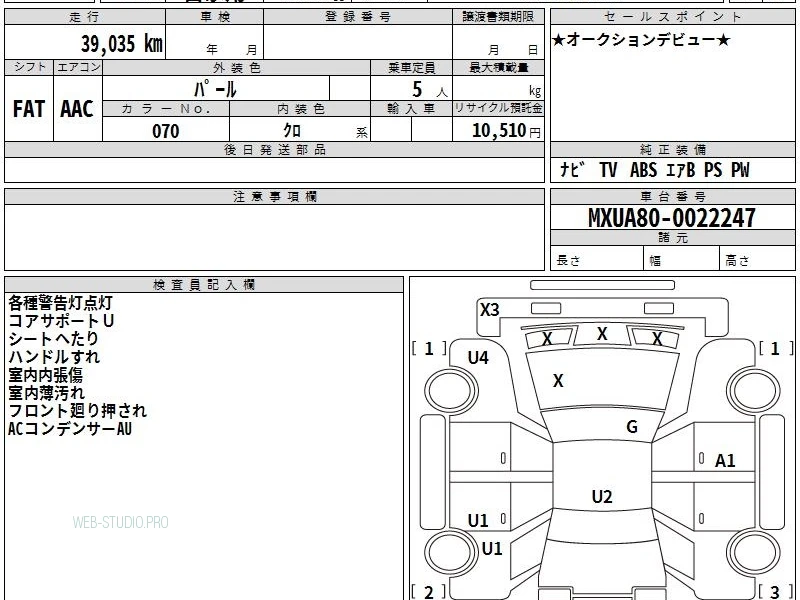Click the 乗車定員 header cell
Viewport: 800px width, 600px height.
point(412,67)
